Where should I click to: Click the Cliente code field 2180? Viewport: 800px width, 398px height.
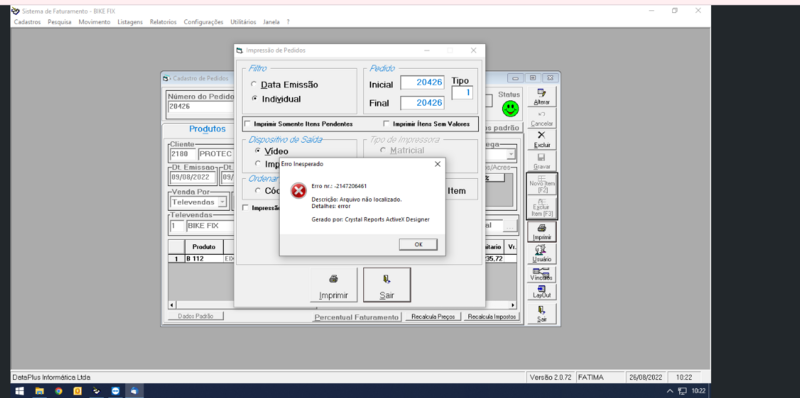(182, 154)
